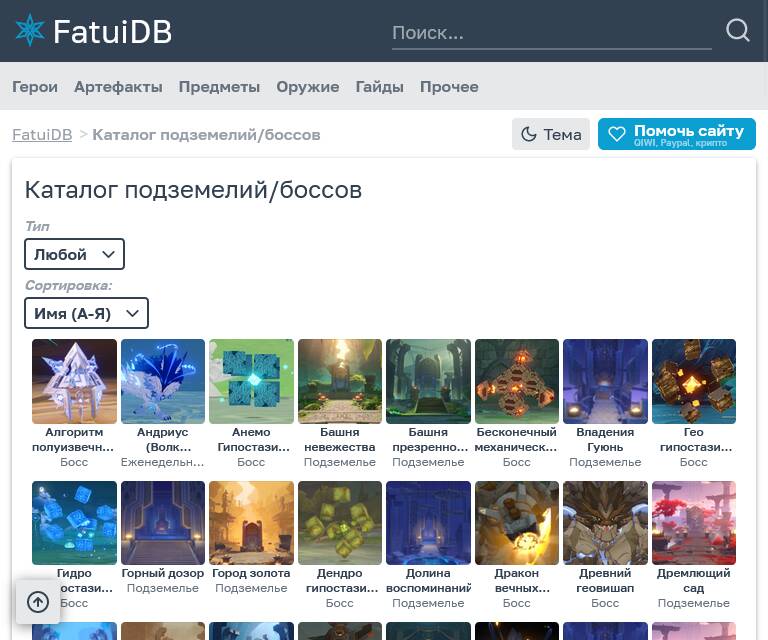Open the Оружие menu
The width and height of the screenshot is (768, 640).
(308, 87)
